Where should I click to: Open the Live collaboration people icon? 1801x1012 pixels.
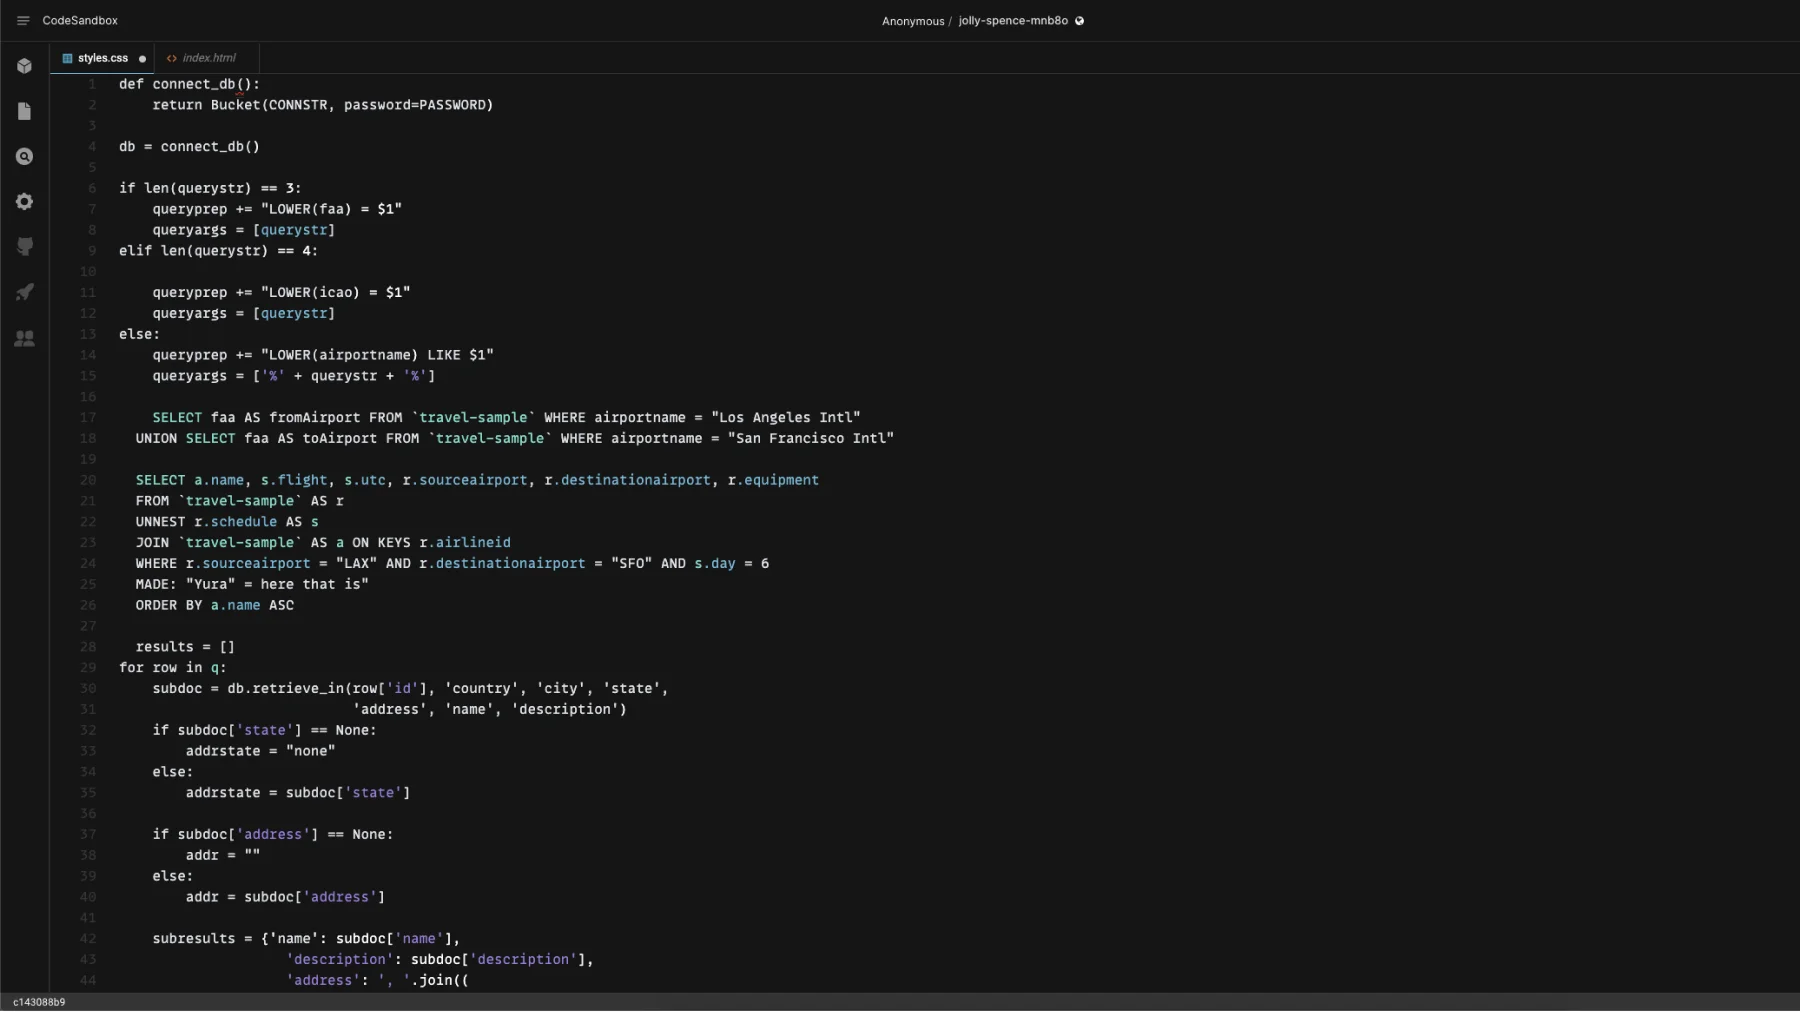pos(25,339)
